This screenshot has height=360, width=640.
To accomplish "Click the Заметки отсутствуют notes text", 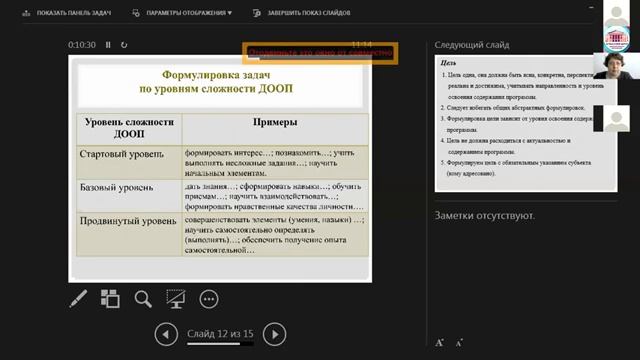I will pos(484,216).
